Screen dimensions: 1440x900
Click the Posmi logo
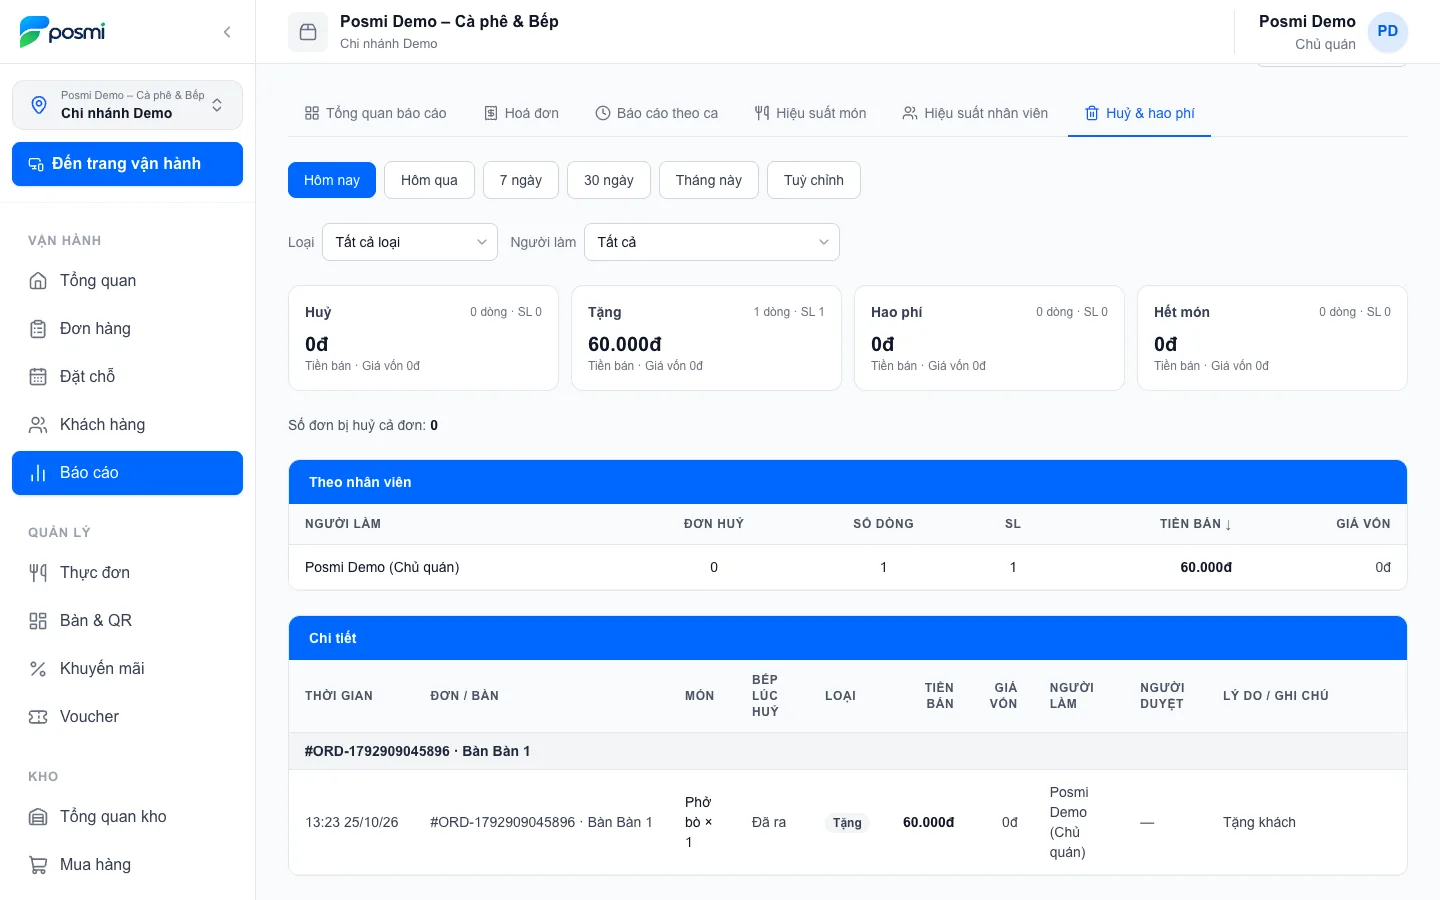(62, 32)
